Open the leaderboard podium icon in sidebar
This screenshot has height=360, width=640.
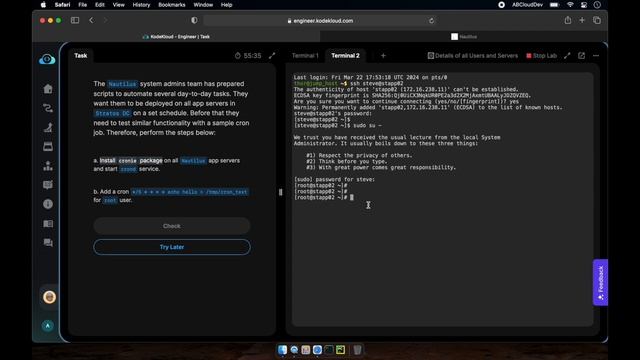tap(48, 166)
